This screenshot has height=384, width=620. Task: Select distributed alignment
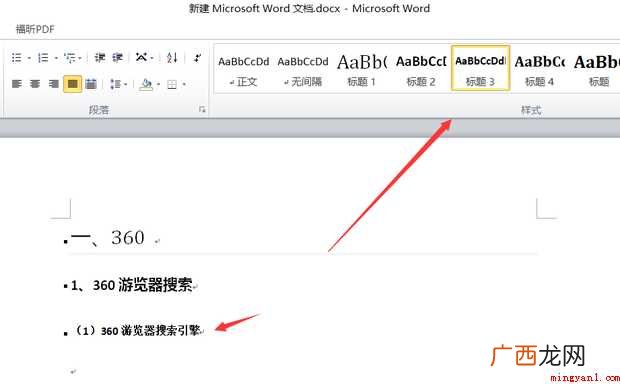tap(91, 84)
